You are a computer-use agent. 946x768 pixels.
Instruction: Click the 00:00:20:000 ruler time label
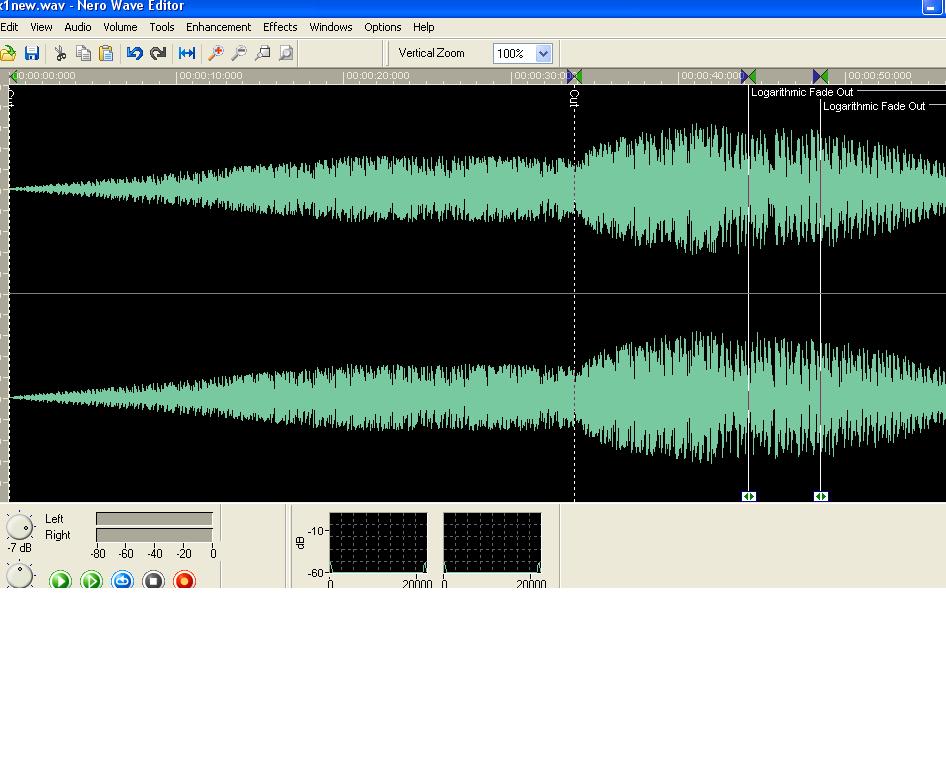[378, 76]
